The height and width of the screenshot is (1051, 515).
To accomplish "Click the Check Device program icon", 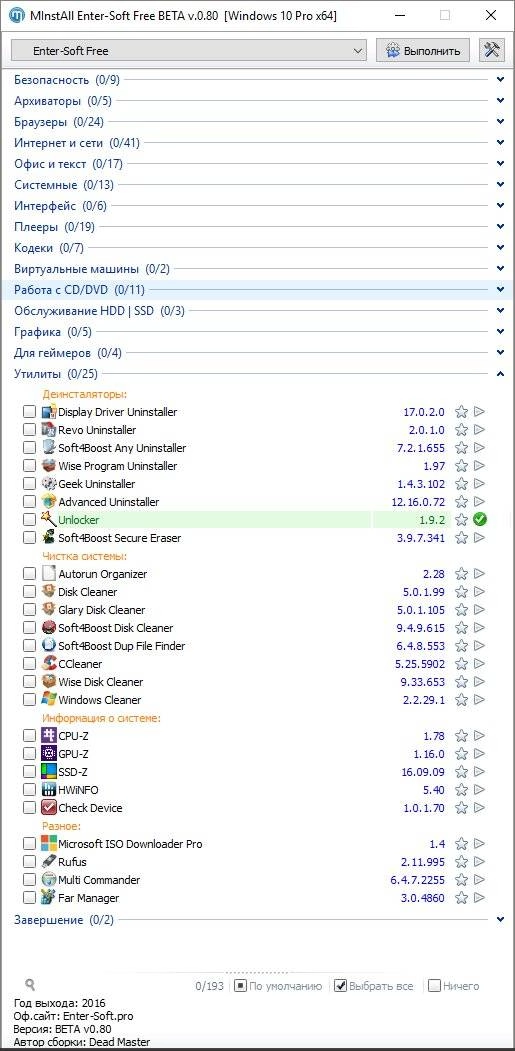I will 49,808.
